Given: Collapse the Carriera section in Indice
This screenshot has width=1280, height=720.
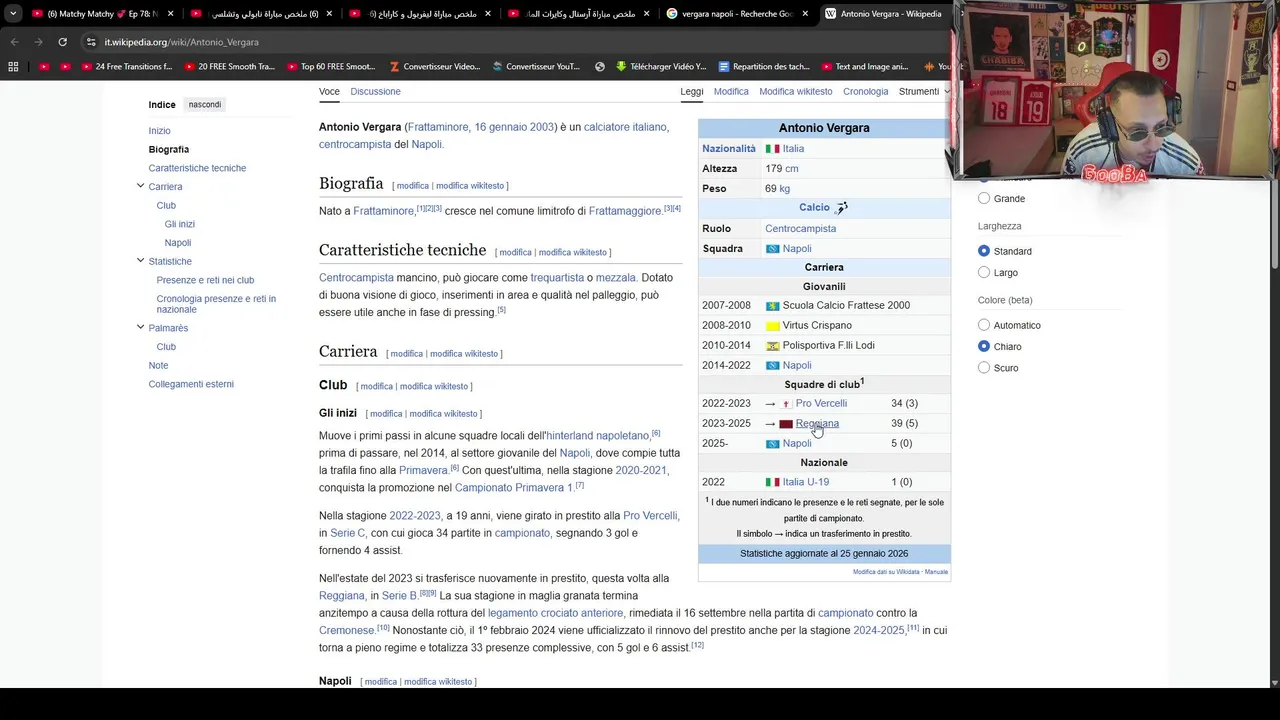Looking at the screenshot, I should tap(140, 186).
